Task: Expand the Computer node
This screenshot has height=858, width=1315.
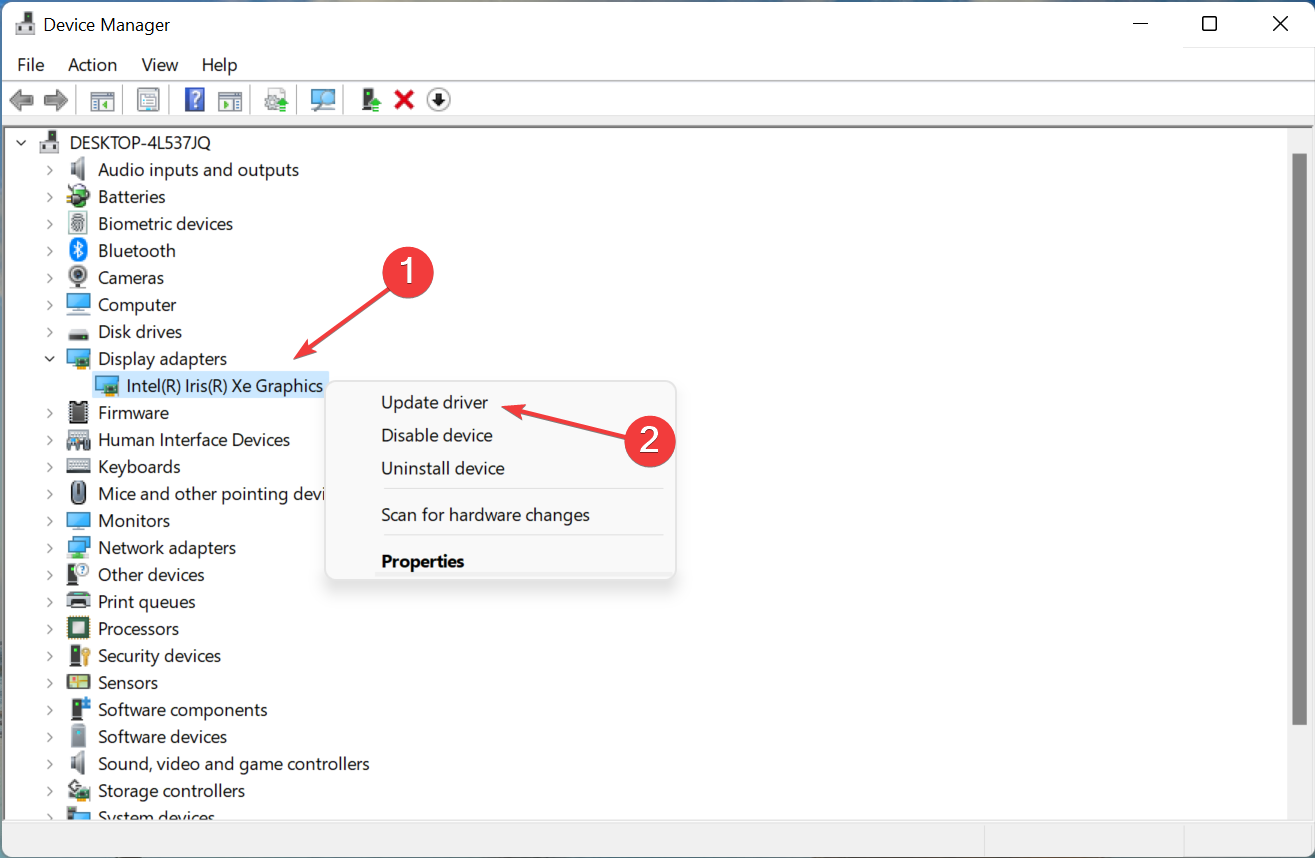Action: [49, 305]
